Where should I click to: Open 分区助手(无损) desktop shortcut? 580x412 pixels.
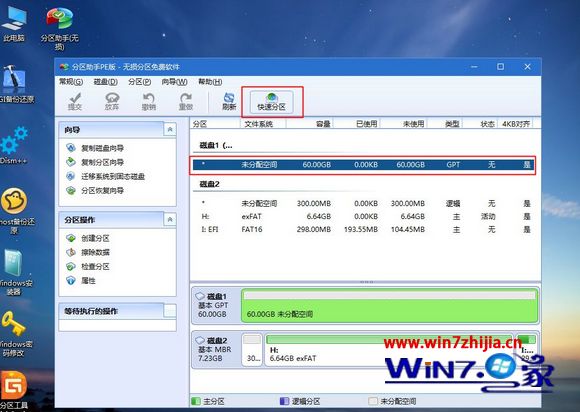click(60, 29)
